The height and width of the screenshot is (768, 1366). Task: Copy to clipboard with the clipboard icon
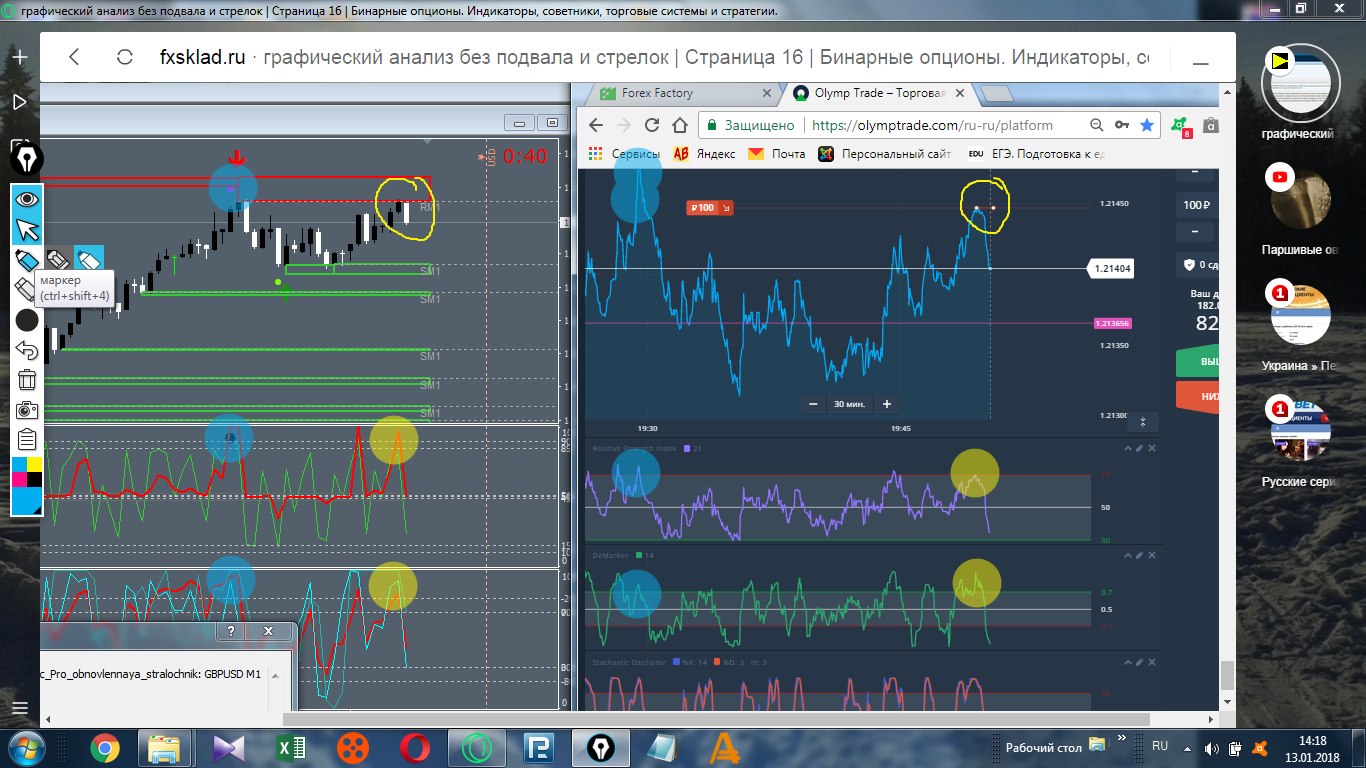pos(27,439)
